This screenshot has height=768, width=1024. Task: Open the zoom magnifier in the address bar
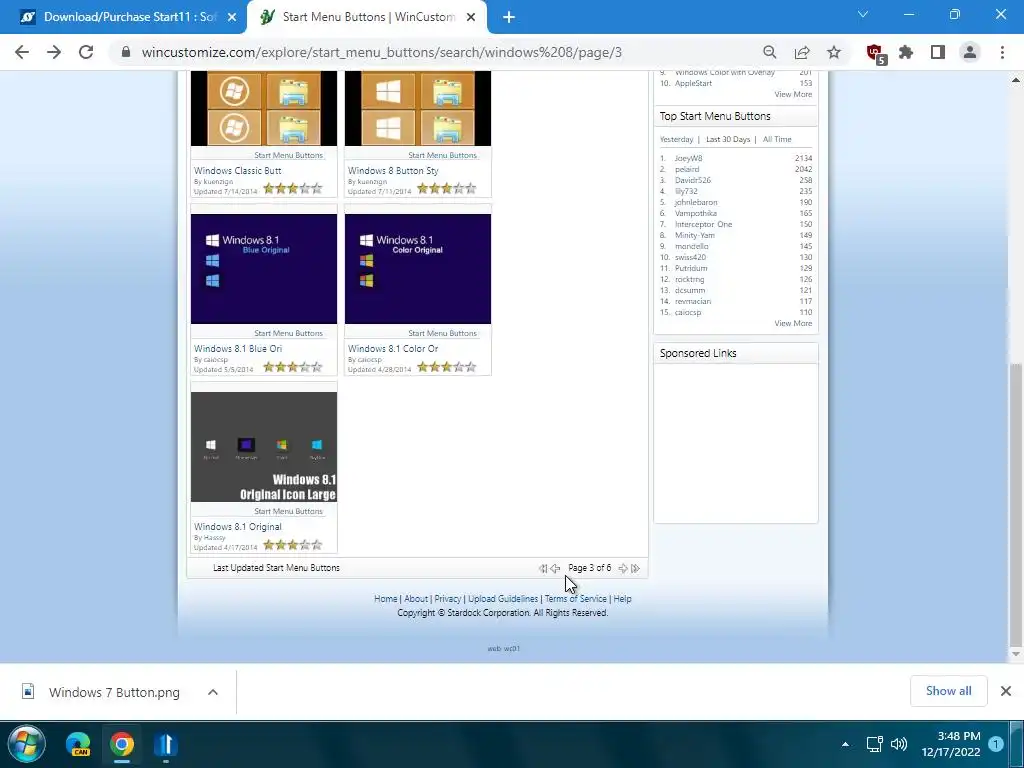[x=770, y=52]
